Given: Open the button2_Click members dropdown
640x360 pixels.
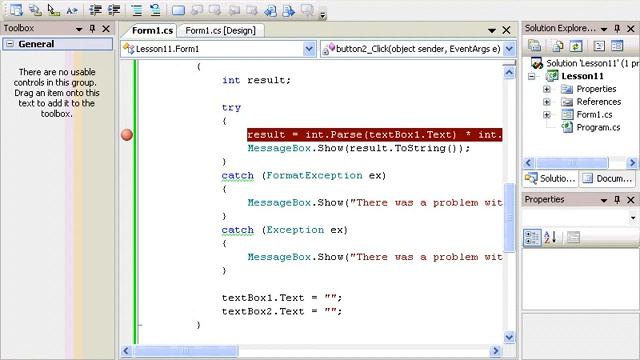Looking at the screenshot, I should (509, 49).
